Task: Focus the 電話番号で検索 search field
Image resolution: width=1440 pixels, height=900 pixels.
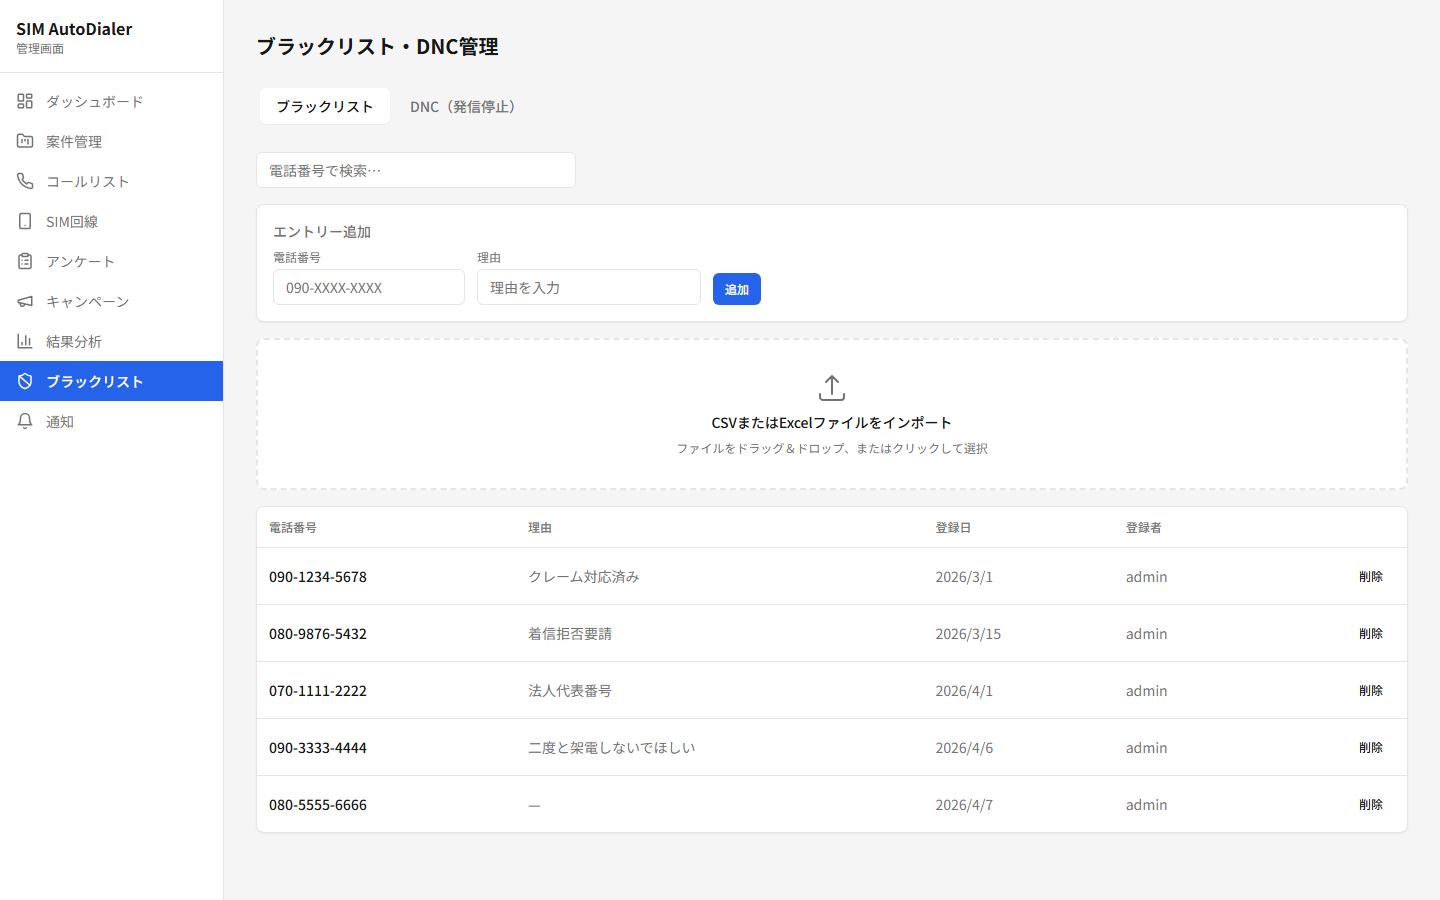Action: [416, 170]
